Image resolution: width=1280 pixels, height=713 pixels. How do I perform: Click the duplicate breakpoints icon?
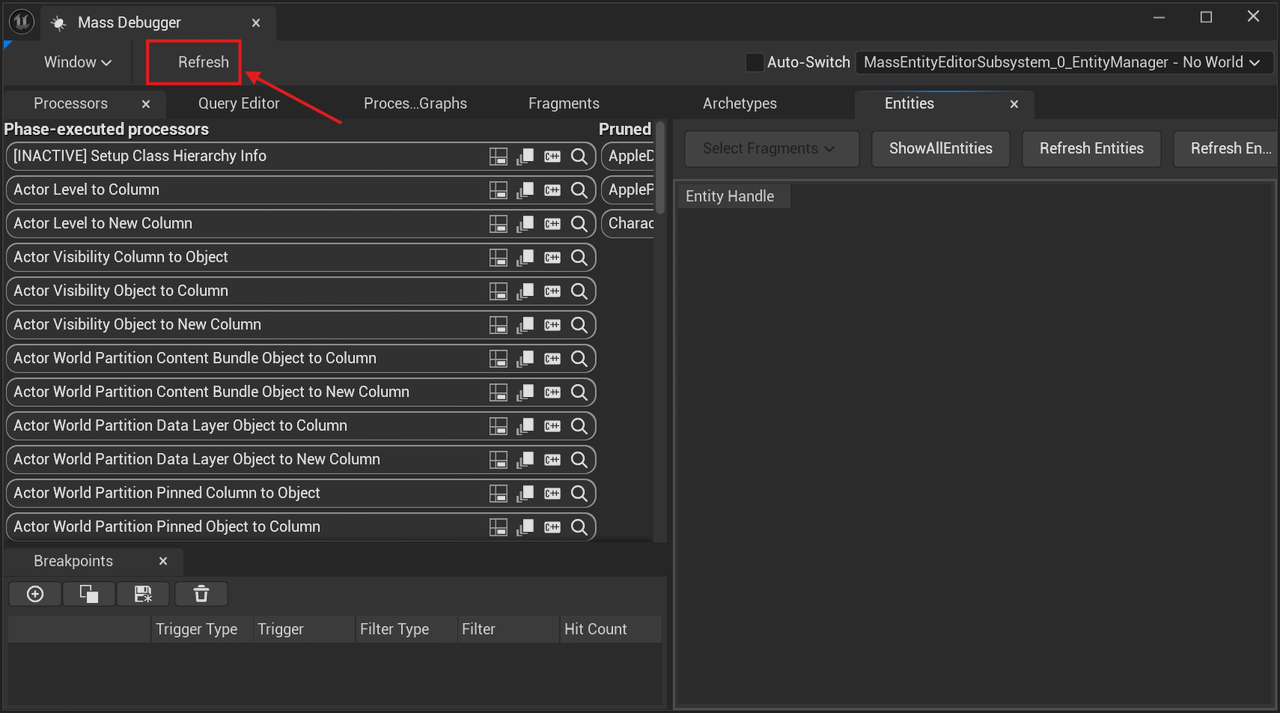(89, 594)
